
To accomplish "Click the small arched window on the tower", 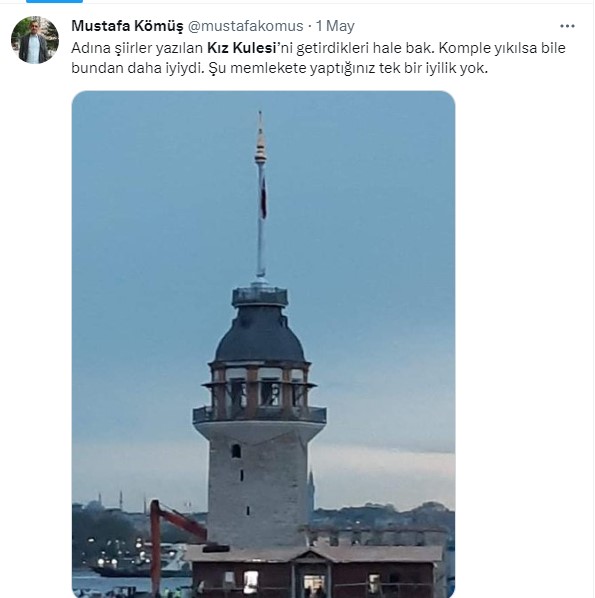I will point(236,451).
